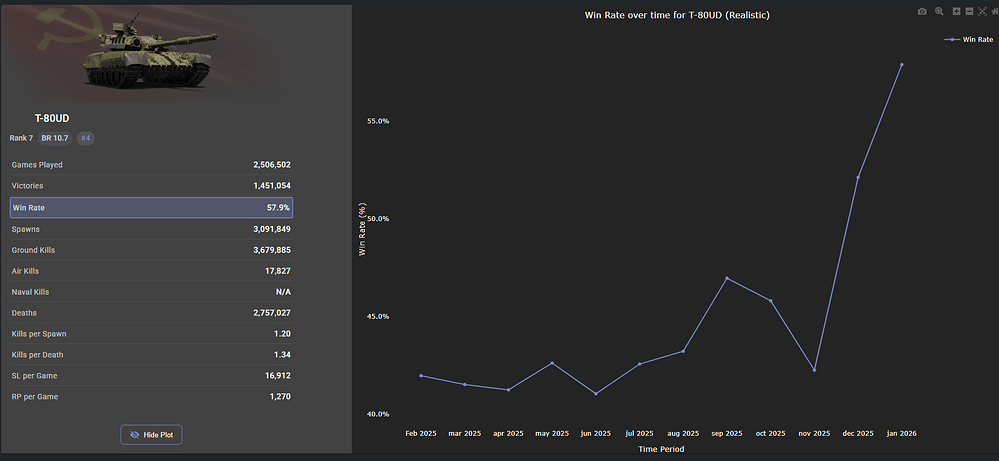Click the sep 2025 peak data point

[727, 278]
